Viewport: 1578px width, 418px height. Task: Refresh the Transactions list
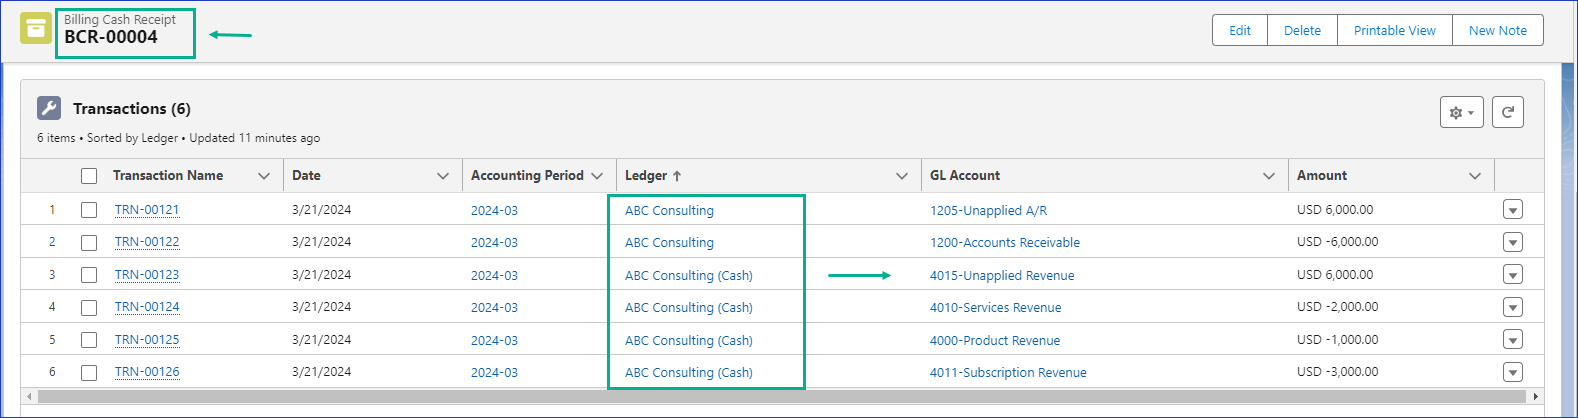tap(1508, 113)
